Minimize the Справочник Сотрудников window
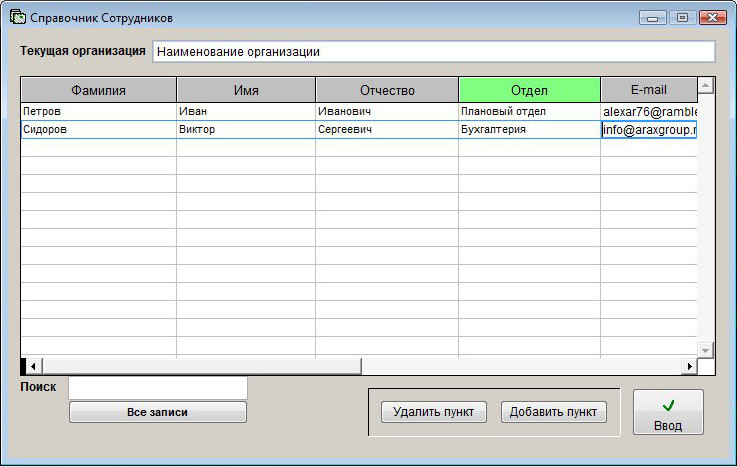This screenshot has width=737, height=467. (652, 18)
